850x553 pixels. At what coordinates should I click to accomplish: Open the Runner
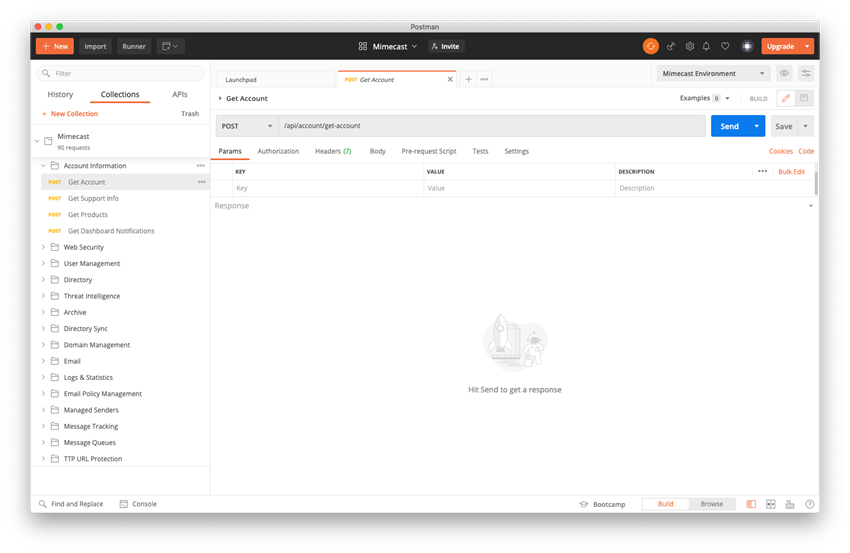(134, 46)
